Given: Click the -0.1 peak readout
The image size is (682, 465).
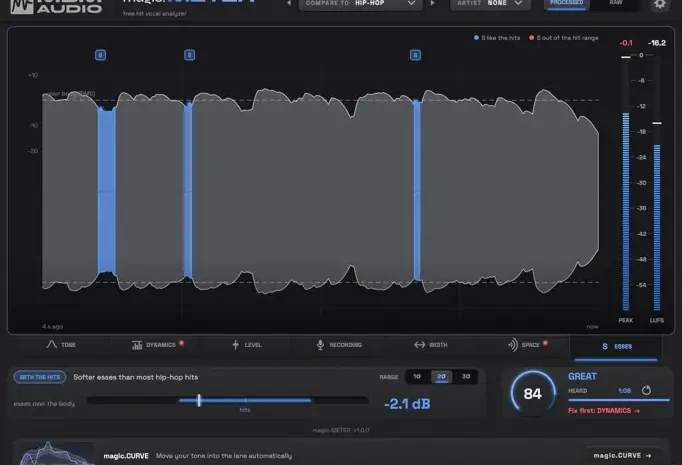Looking at the screenshot, I should [625, 43].
